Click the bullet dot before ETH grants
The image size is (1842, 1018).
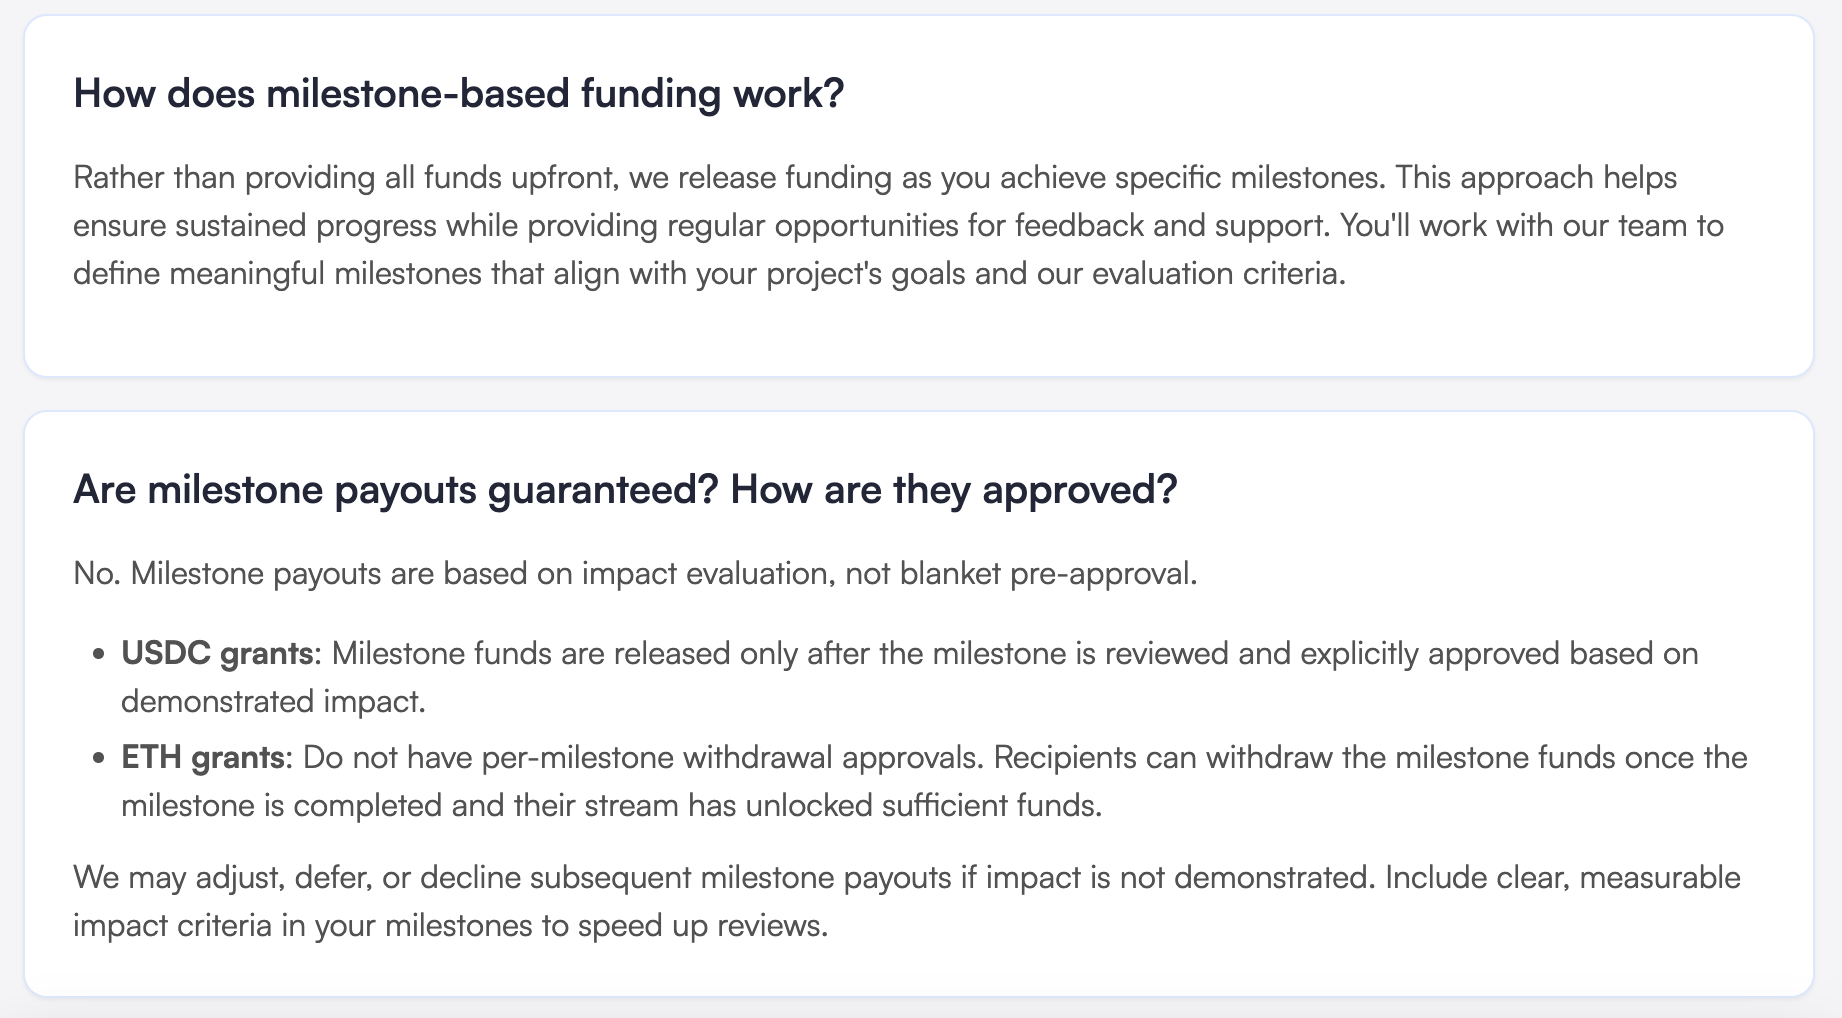coord(98,759)
